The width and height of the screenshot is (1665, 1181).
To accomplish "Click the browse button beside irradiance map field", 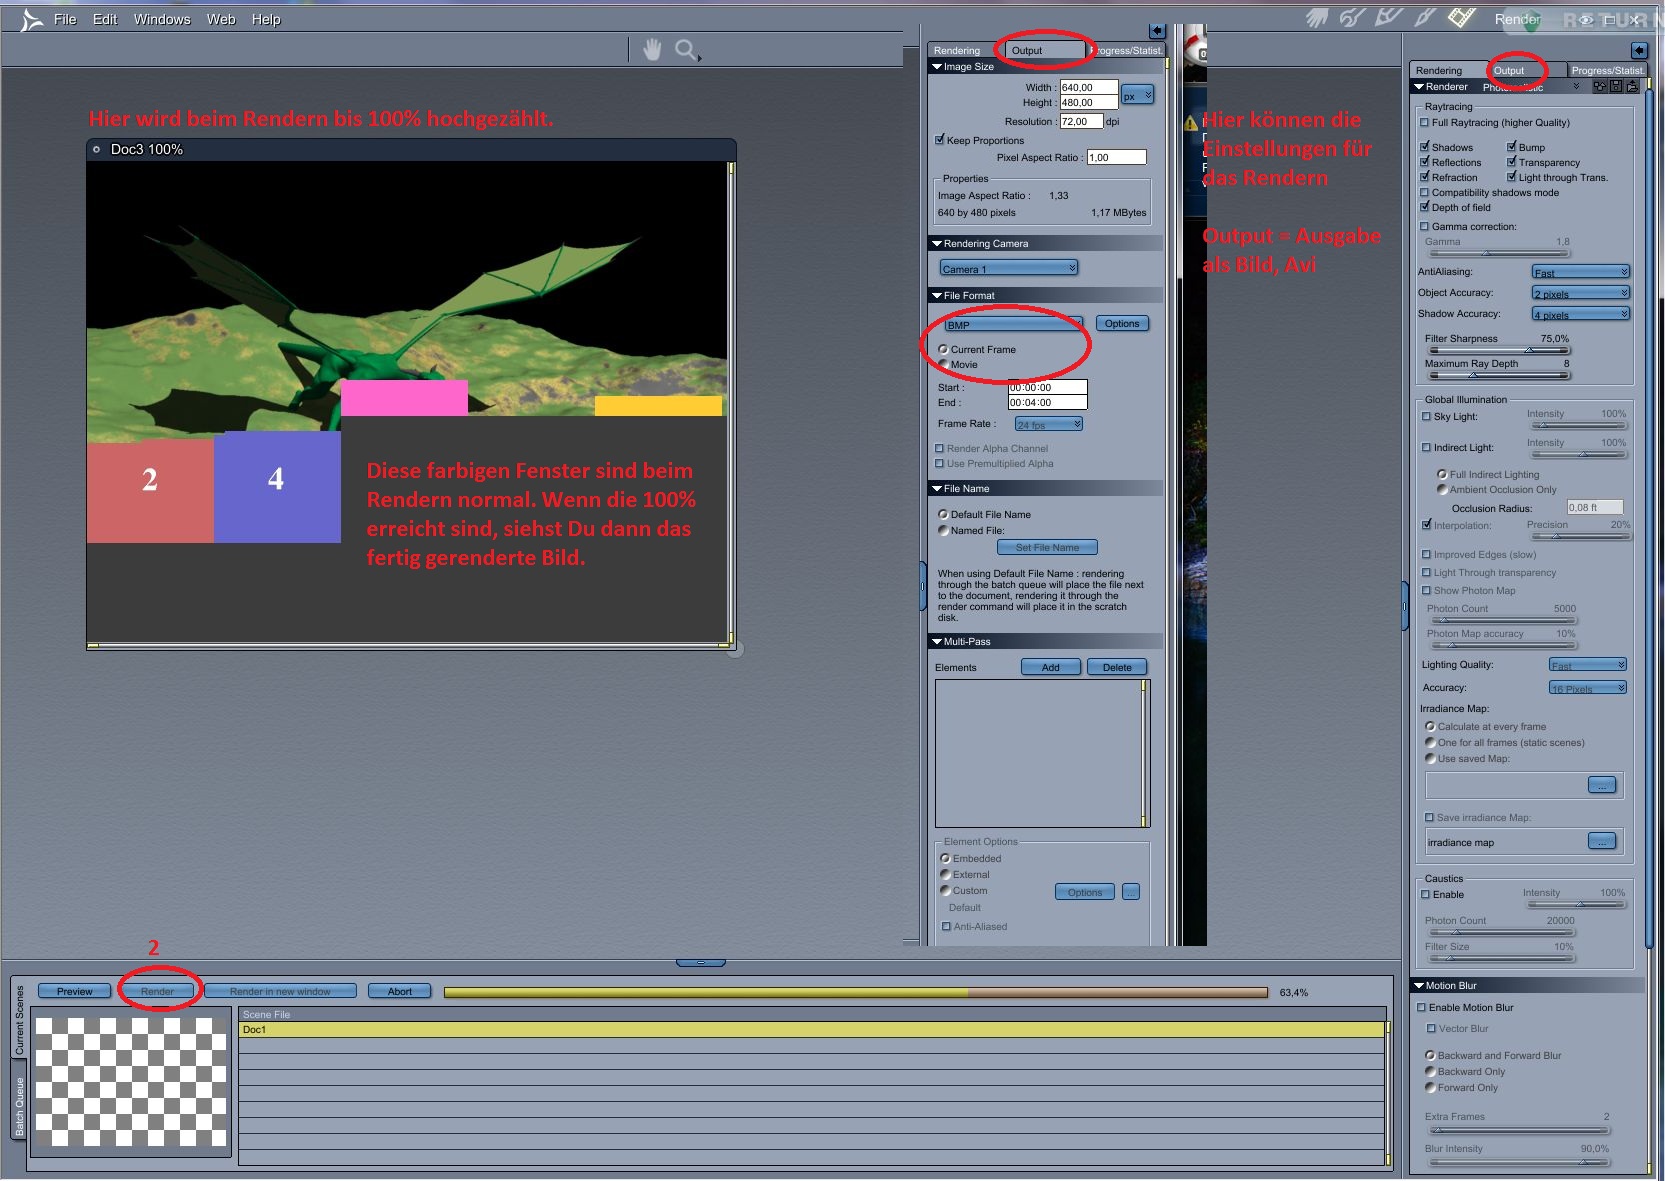I will tap(1601, 841).
